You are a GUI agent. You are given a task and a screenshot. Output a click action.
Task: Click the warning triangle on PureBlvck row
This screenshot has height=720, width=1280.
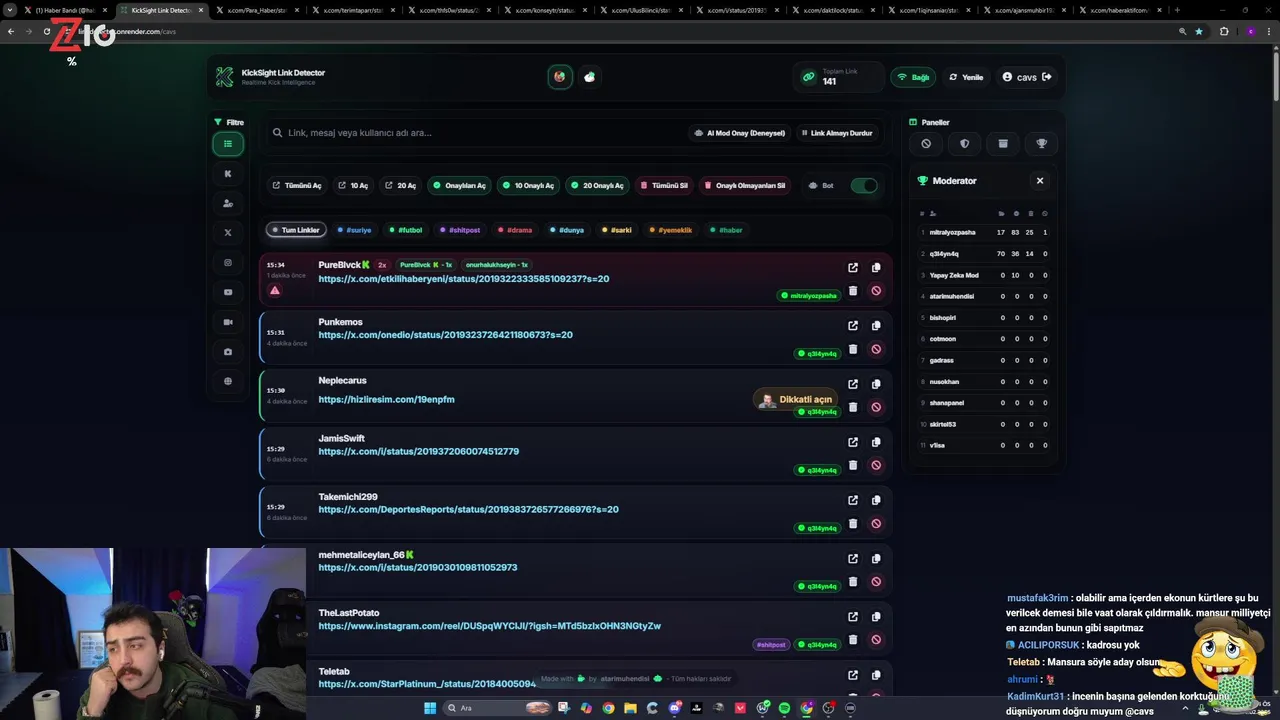point(274,291)
